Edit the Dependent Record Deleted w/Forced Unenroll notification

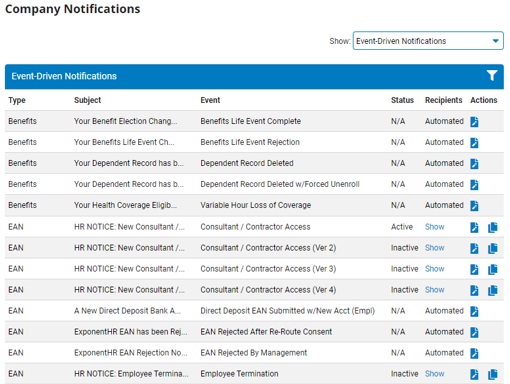[474, 185]
